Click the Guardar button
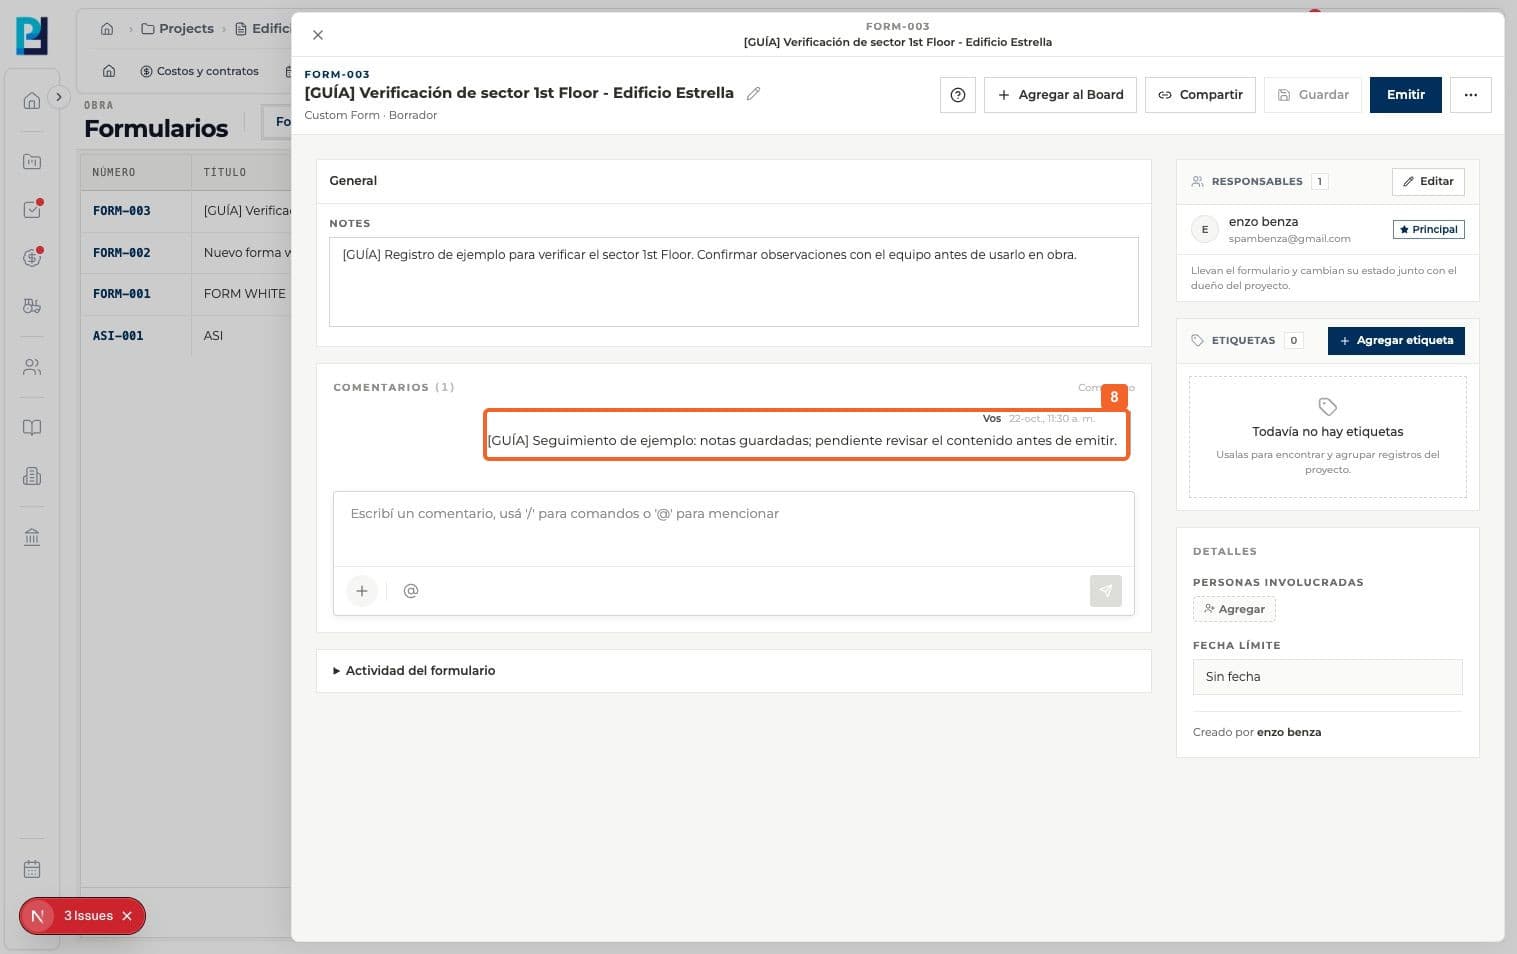Viewport: 1517px width, 954px height. (x=1313, y=95)
